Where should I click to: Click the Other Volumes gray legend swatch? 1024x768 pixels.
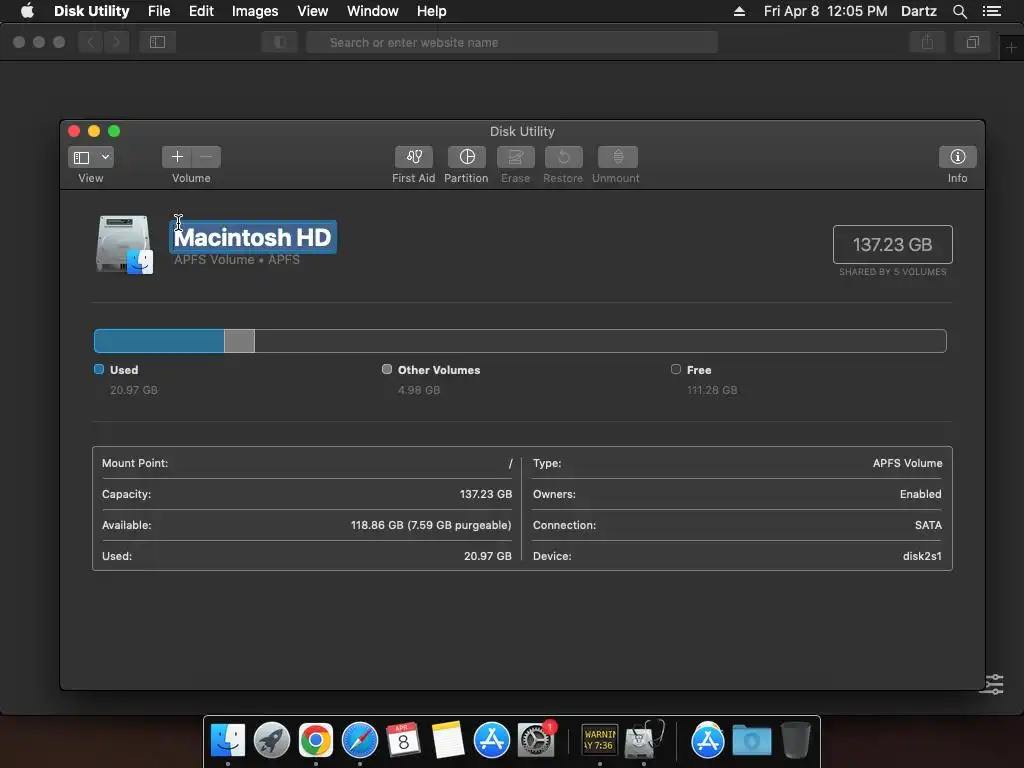(x=387, y=370)
